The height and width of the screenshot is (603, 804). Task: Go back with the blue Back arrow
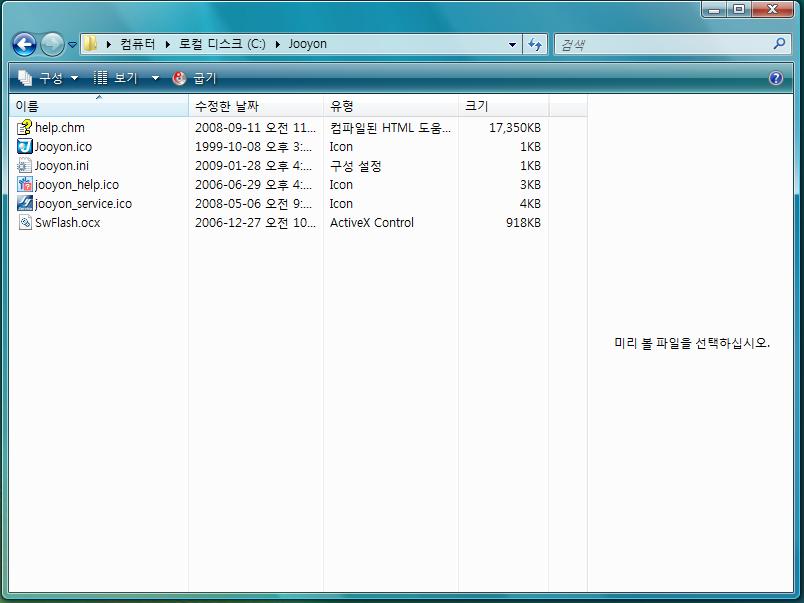tap(24, 45)
